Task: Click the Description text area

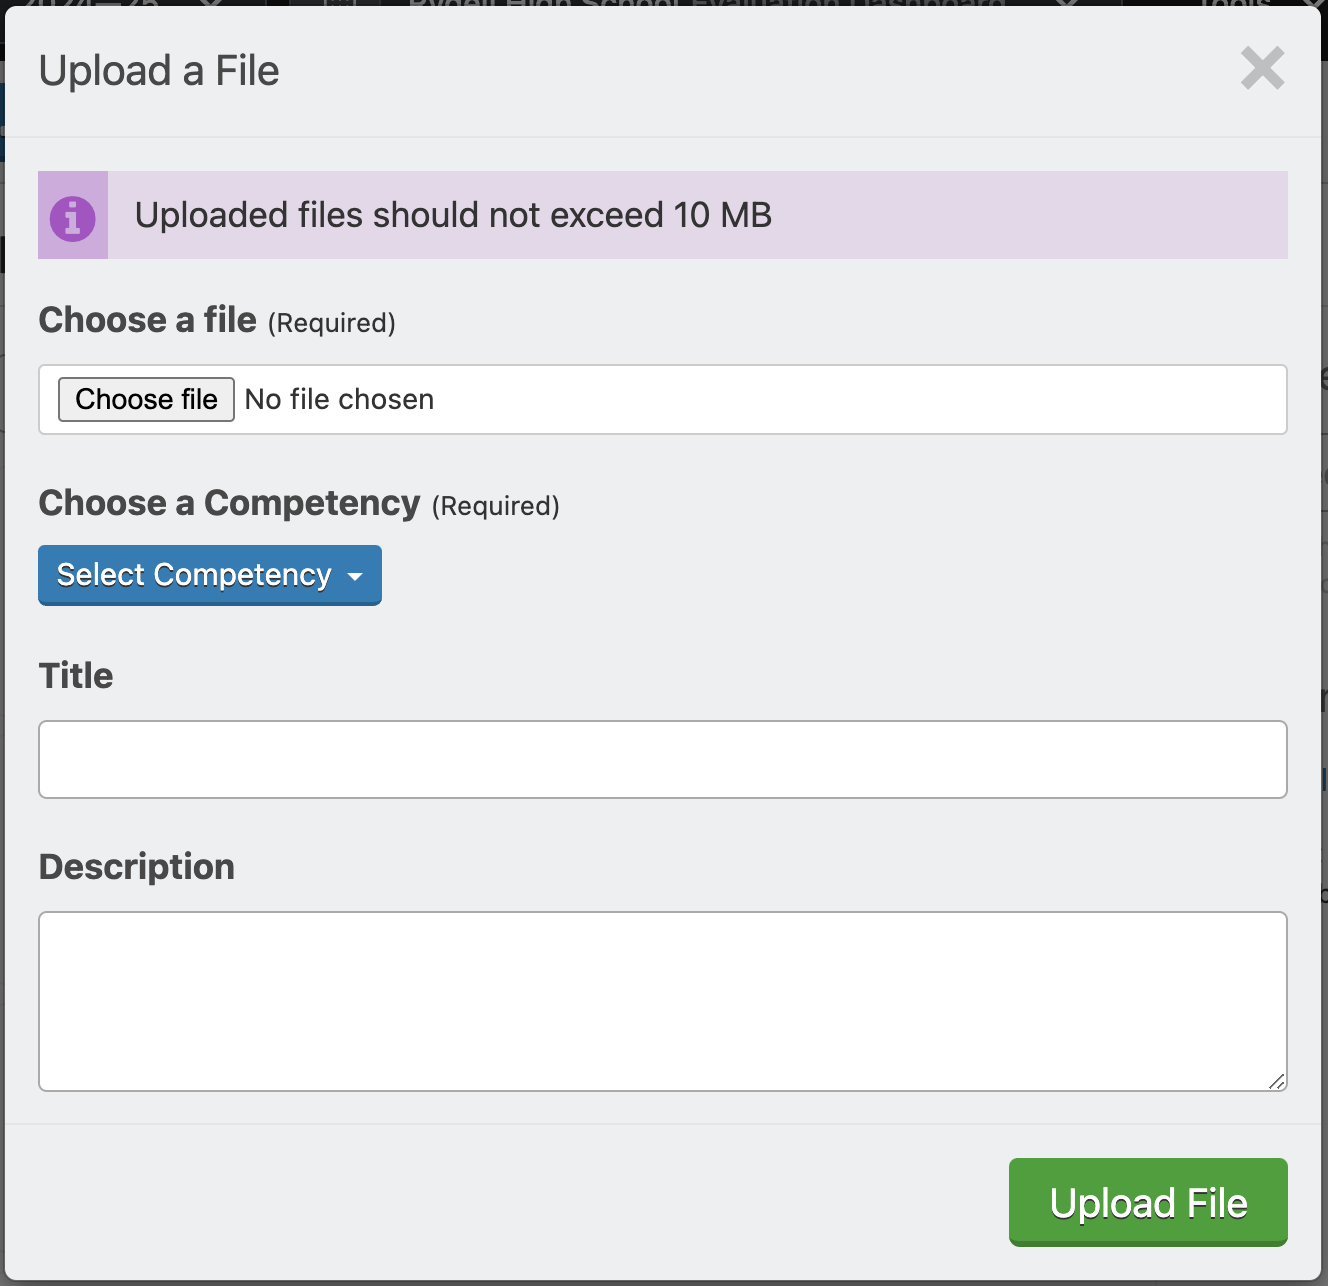Action: [x=662, y=1000]
